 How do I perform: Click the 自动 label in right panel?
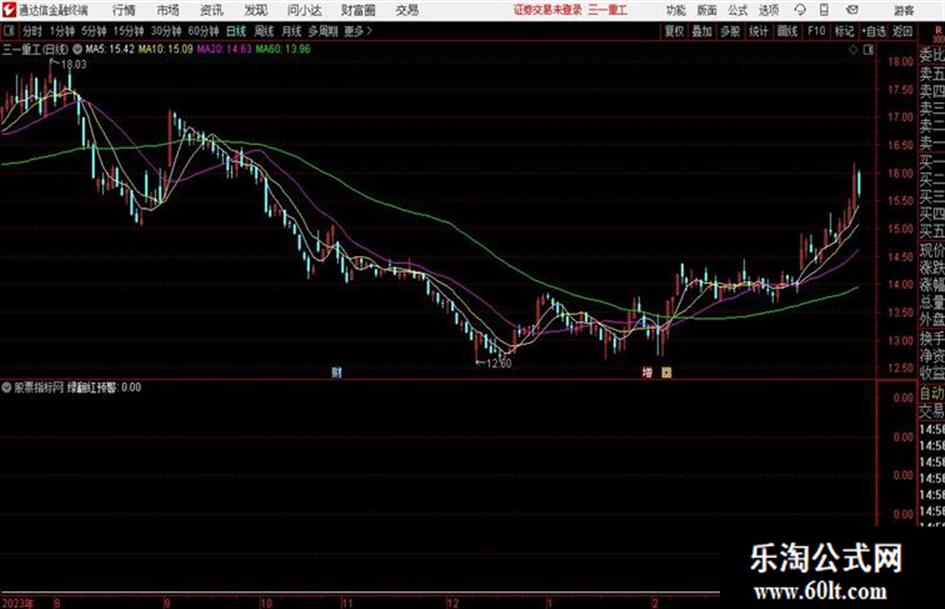[x=931, y=393]
